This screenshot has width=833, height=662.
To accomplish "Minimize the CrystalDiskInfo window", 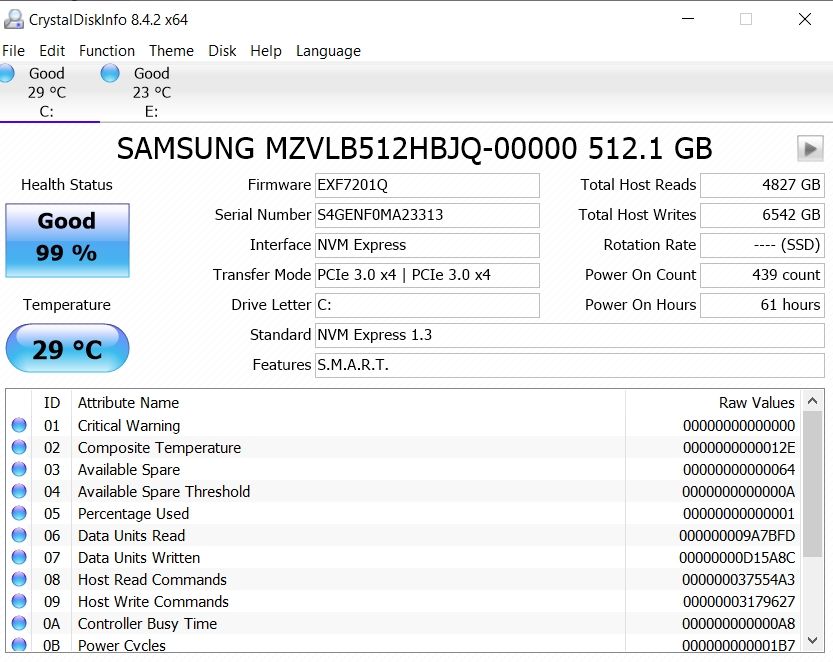I will (x=688, y=19).
